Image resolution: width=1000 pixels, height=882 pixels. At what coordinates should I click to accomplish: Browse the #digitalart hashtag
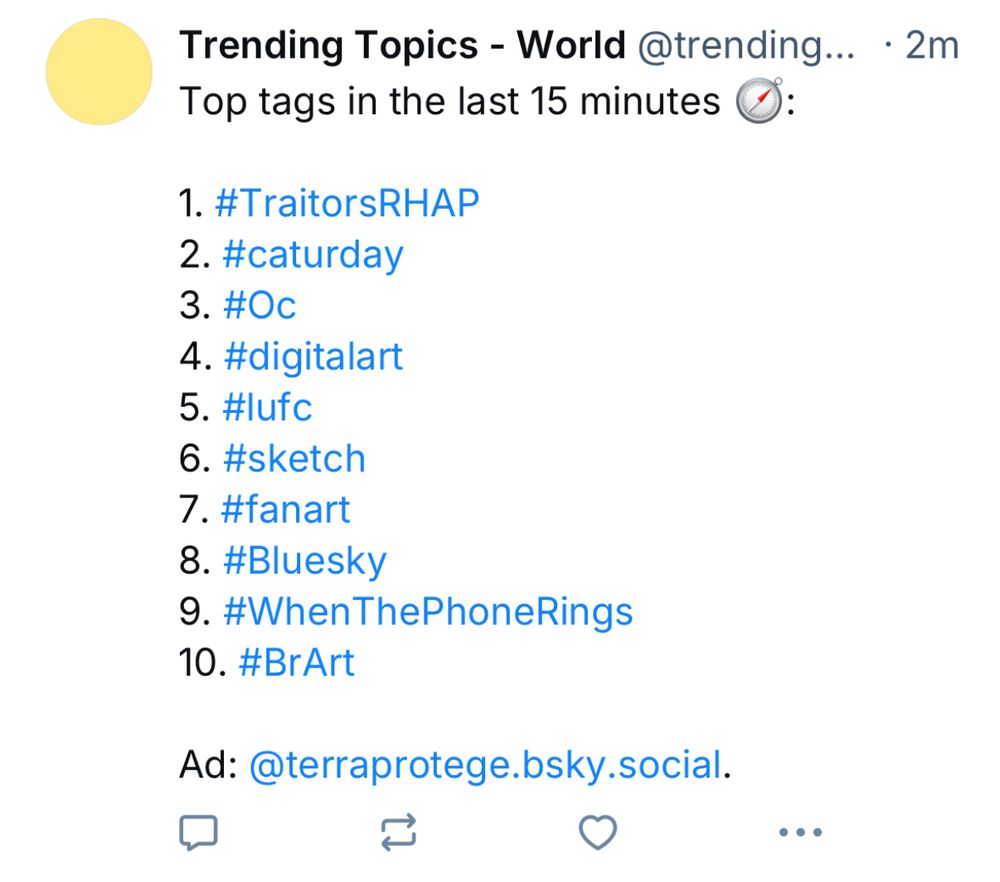[313, 356]
